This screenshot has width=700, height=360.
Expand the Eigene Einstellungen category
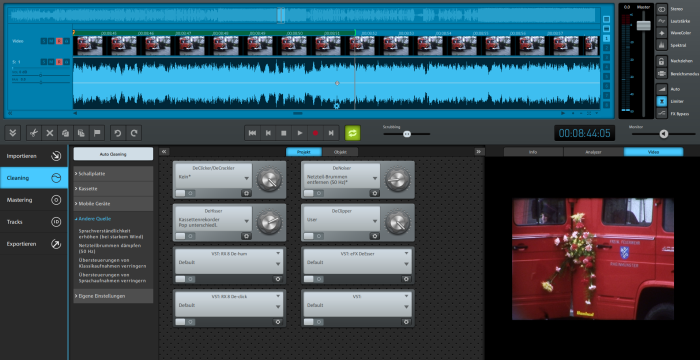coord(113,296)
